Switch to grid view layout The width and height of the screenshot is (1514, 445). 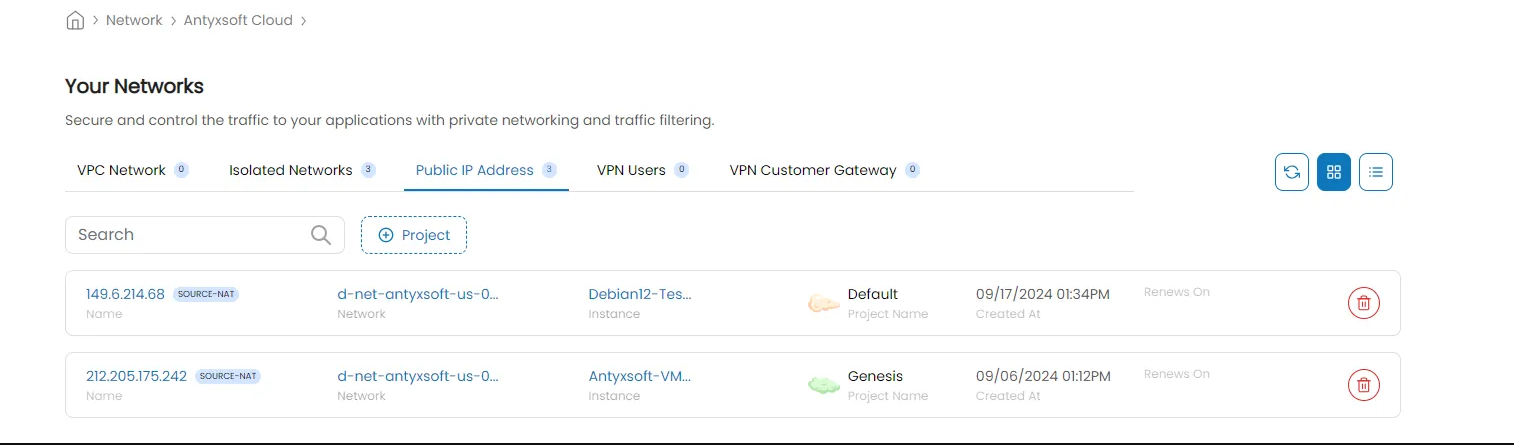1333,172
